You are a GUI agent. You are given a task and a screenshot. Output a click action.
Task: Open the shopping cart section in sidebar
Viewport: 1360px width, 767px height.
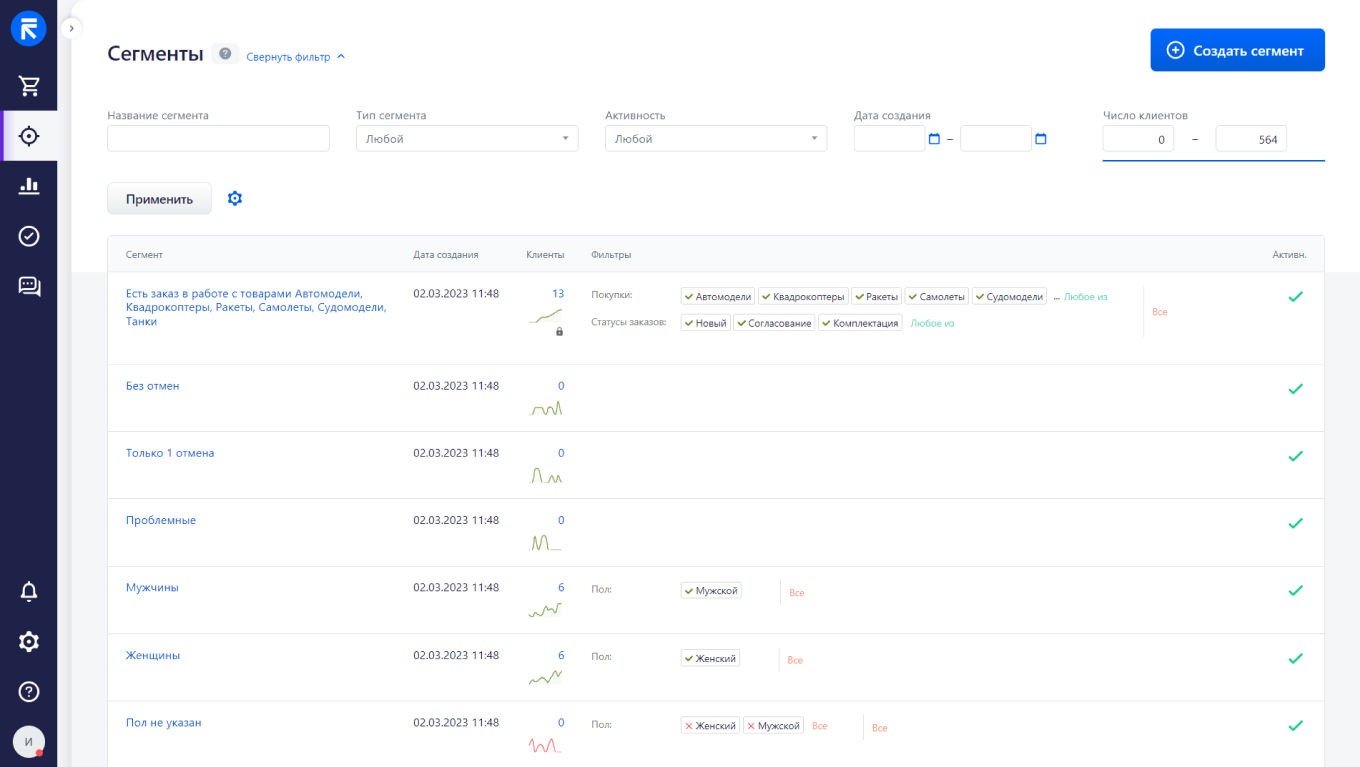[x=28, y=86]
